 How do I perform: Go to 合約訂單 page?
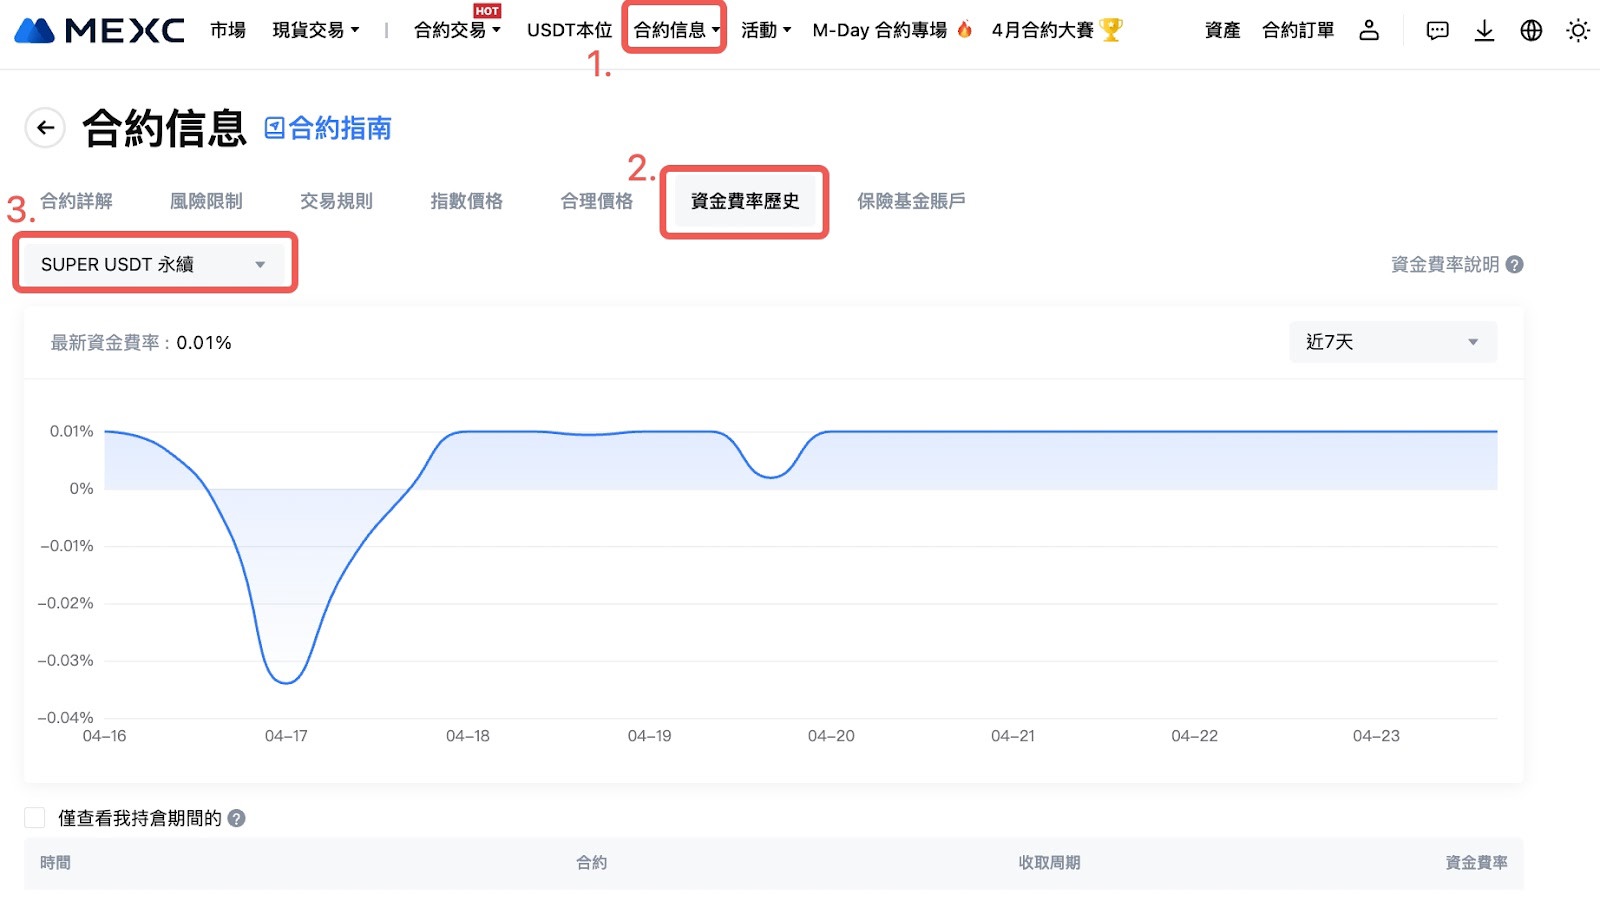[x=1298, y=31]
